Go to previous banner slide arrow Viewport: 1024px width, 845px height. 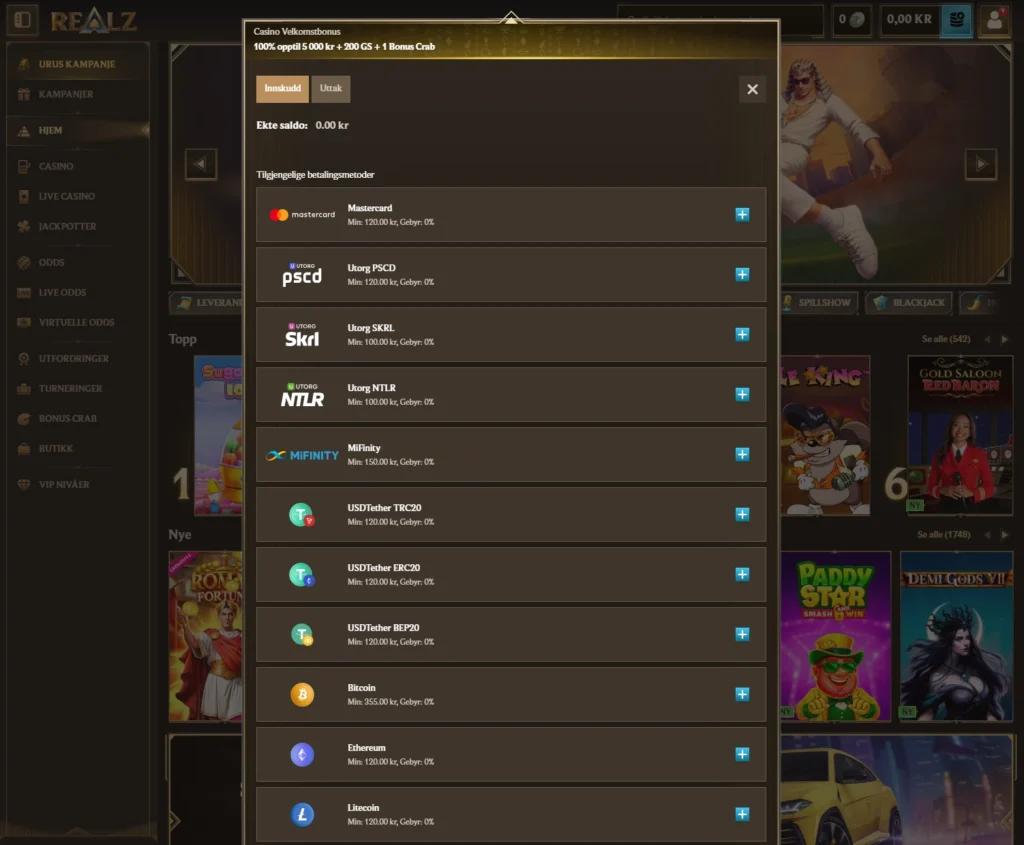(x=200, y=164)
